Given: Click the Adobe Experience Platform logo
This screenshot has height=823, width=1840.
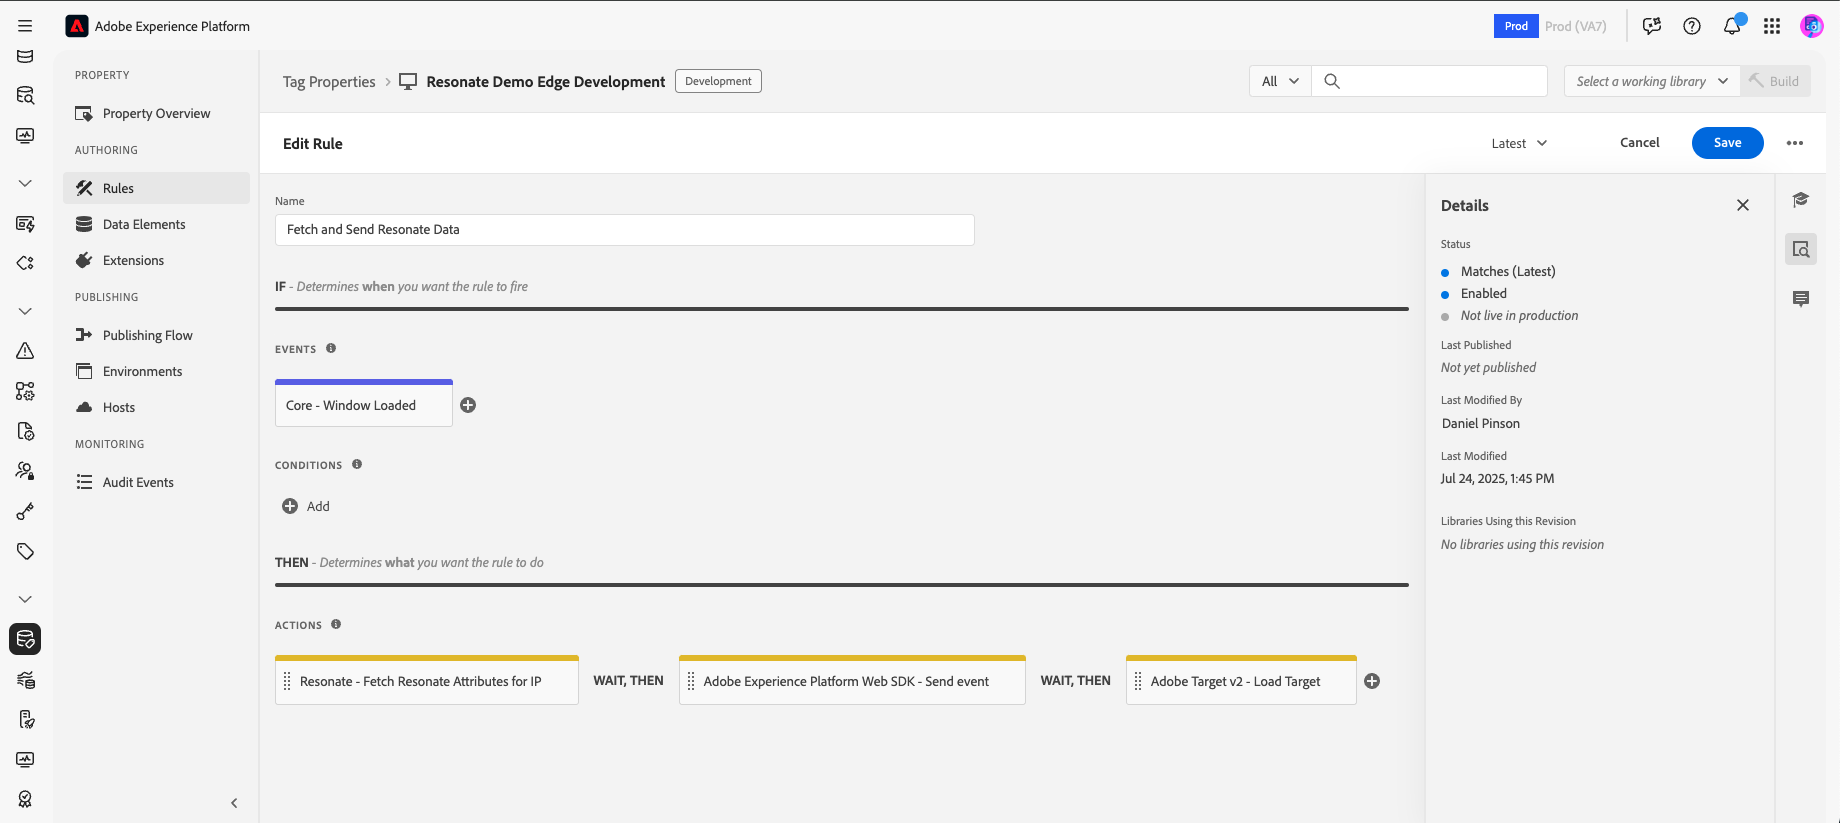Looking at the screenshot, I should [77, 26].
